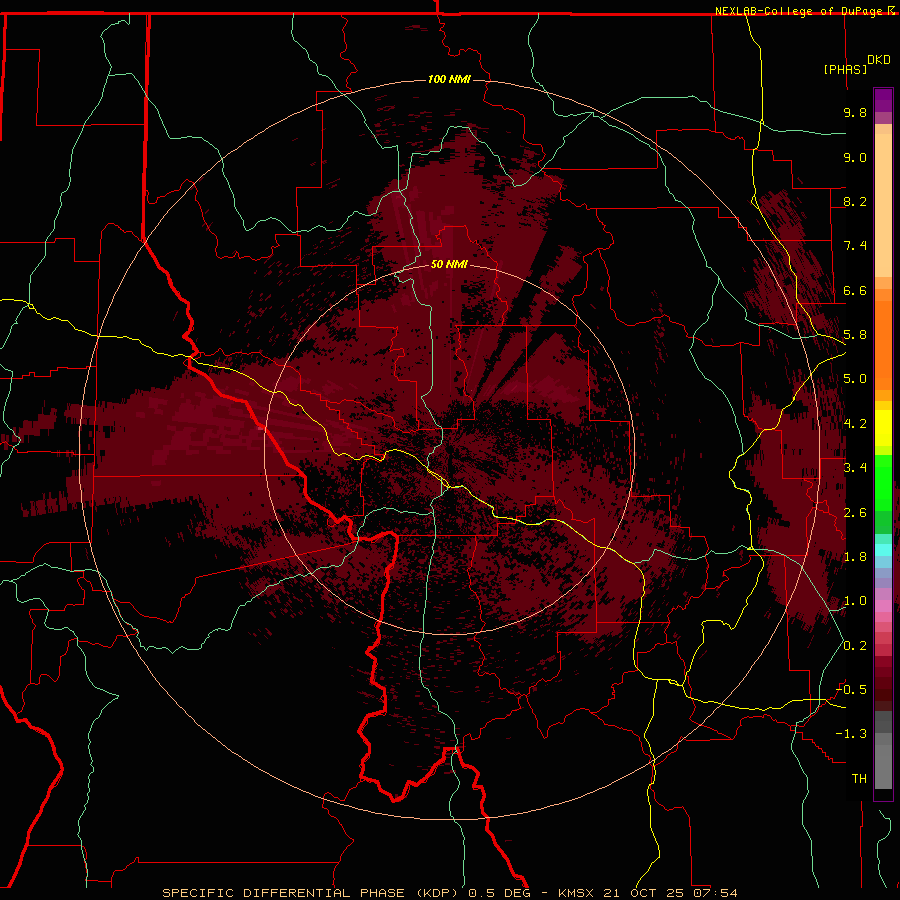Click the 0.2 value on the scale
Viewport: 900px width, 900px height.
[855, 646]
